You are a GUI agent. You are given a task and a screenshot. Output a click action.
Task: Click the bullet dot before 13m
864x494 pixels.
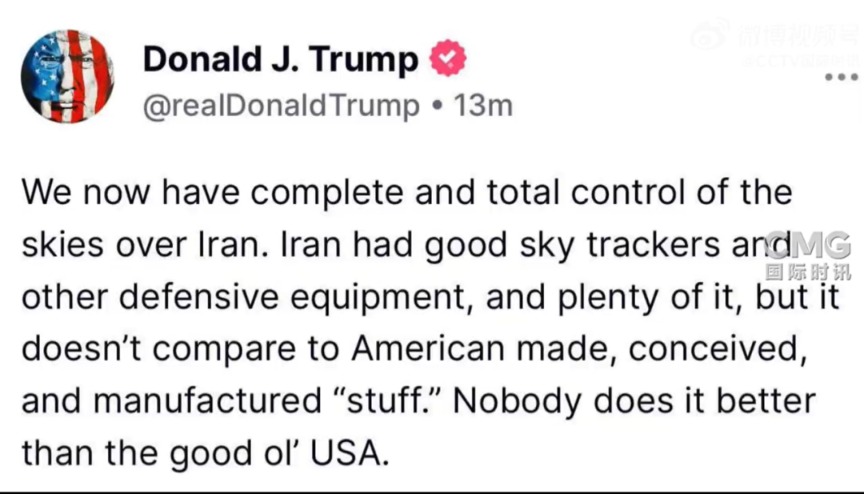tap(436, 106)
